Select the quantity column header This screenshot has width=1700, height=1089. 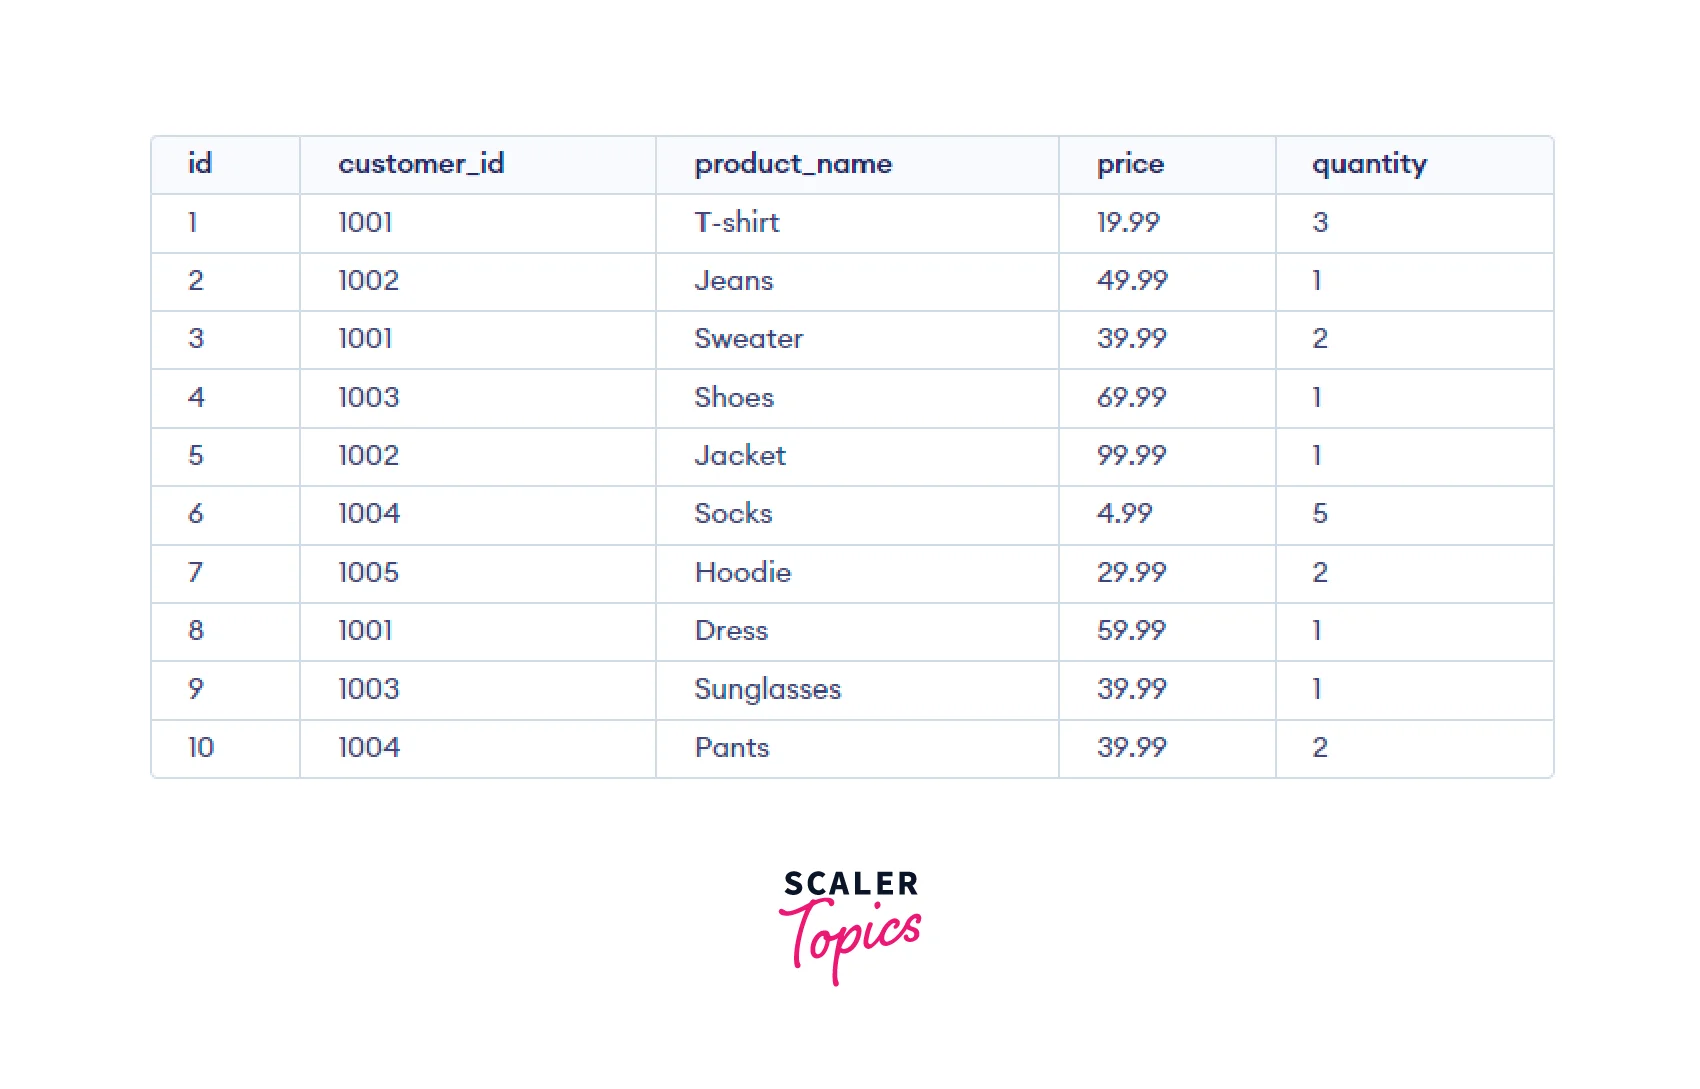(1369, 164)
